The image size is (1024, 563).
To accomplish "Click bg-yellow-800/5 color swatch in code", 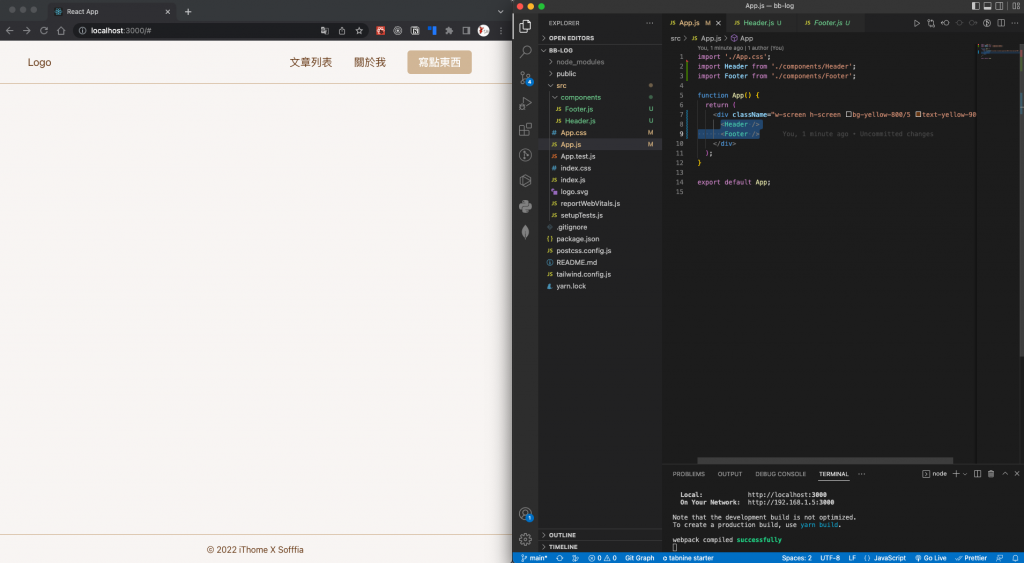I will pyautogui.click(x=848, y=114).
